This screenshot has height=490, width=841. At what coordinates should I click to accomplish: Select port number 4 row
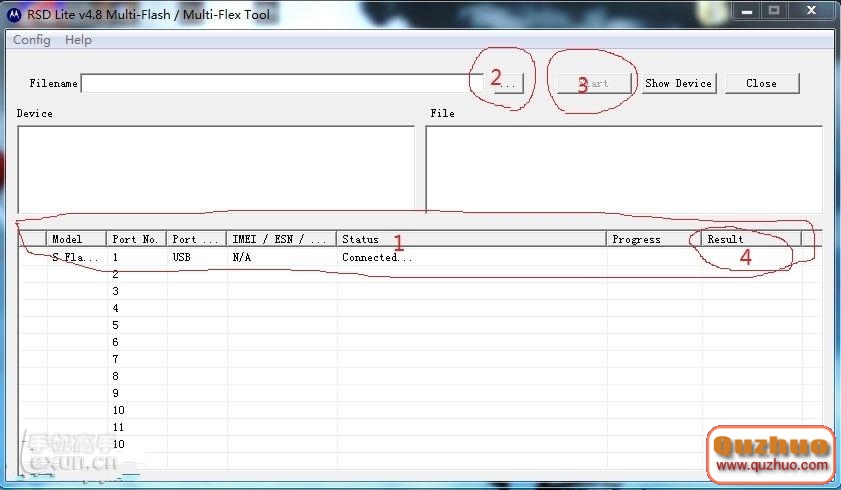point(420,308)
